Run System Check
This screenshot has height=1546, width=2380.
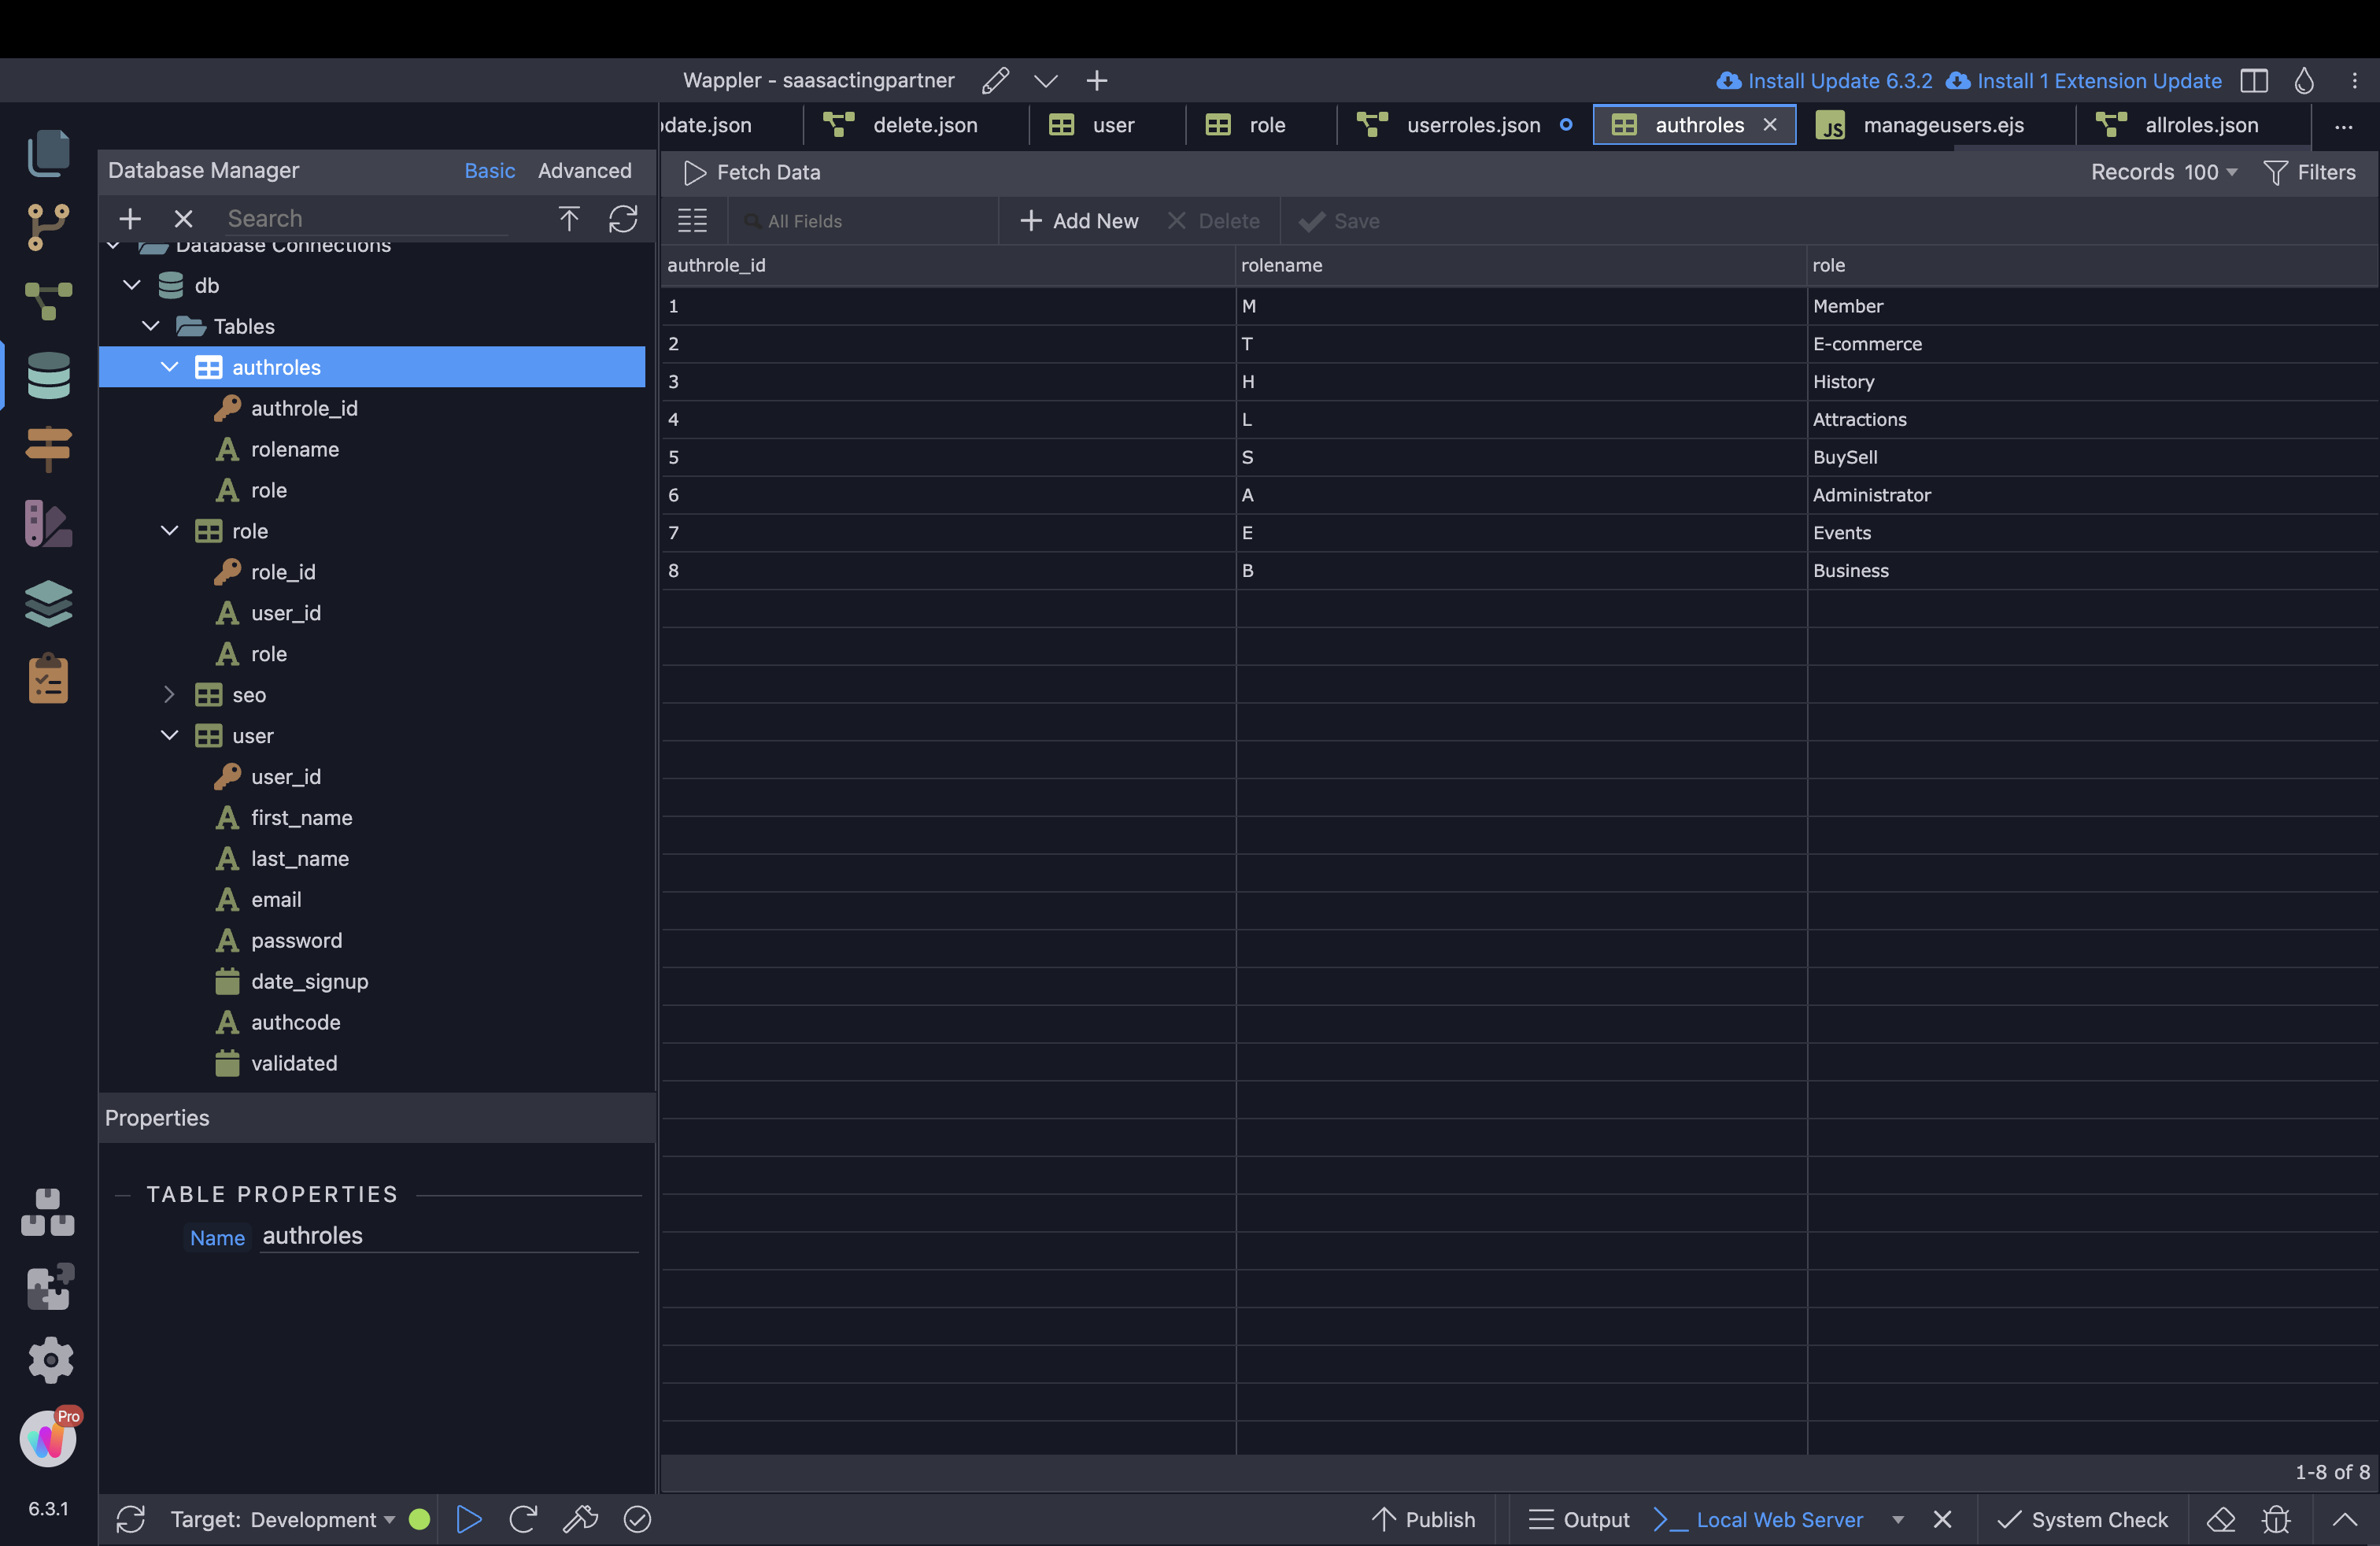coord(2084,1519)
